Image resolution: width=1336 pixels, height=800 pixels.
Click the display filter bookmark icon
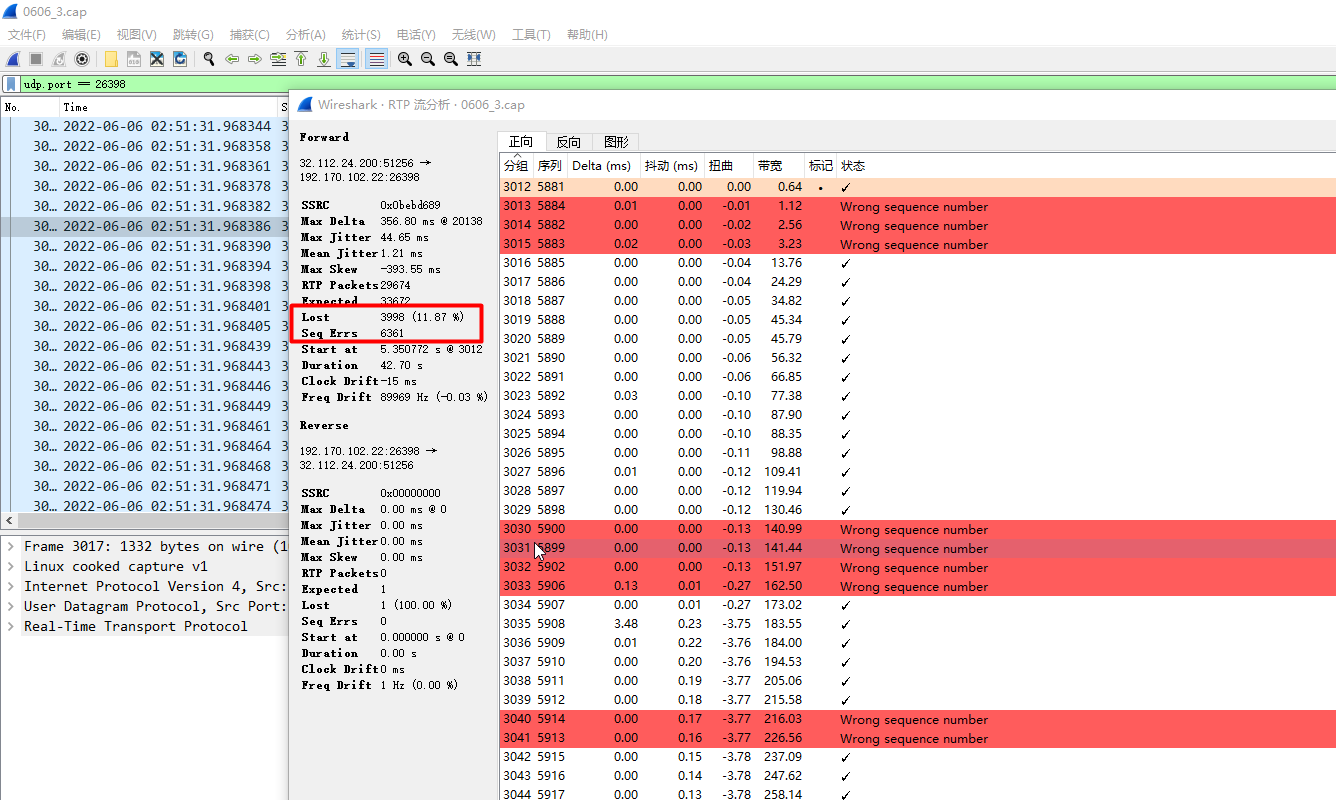(11, 84)
